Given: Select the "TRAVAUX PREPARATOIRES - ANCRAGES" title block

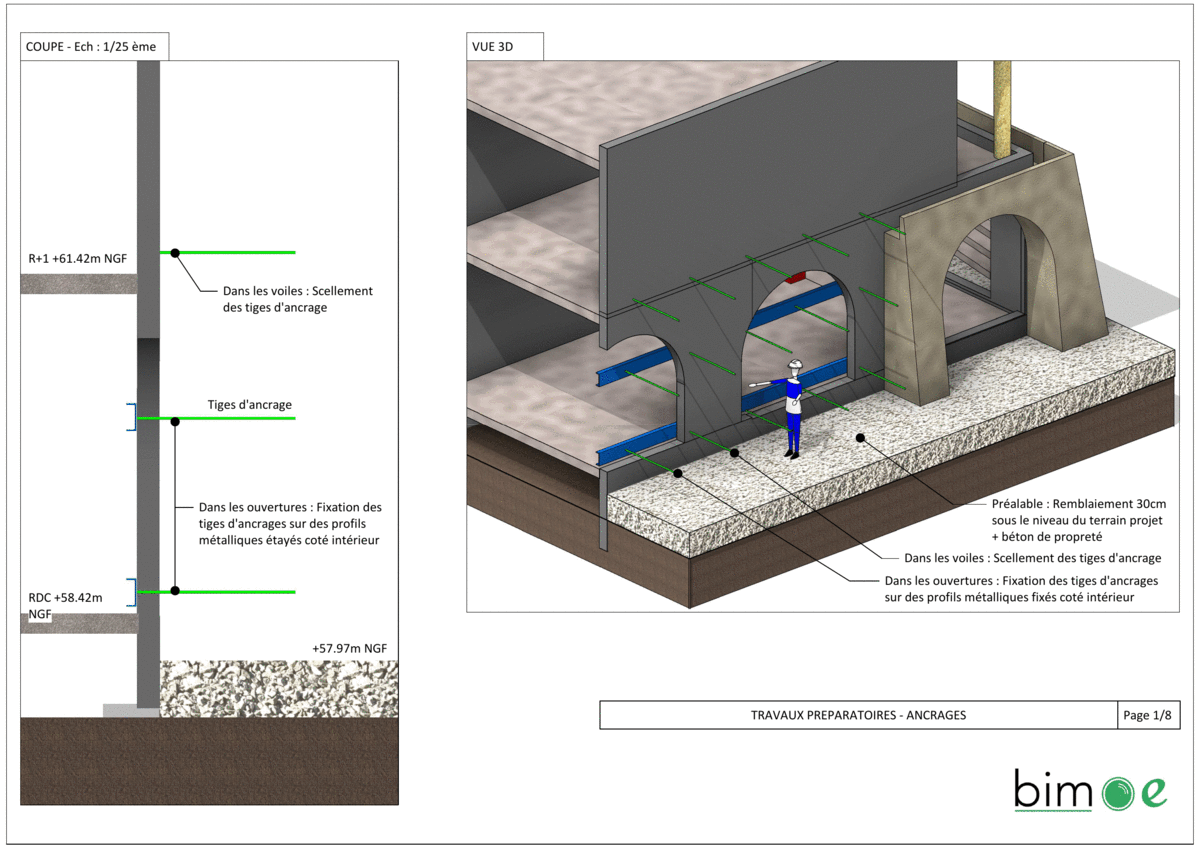Looking at the screenshot, I should [x=858, y=715].
